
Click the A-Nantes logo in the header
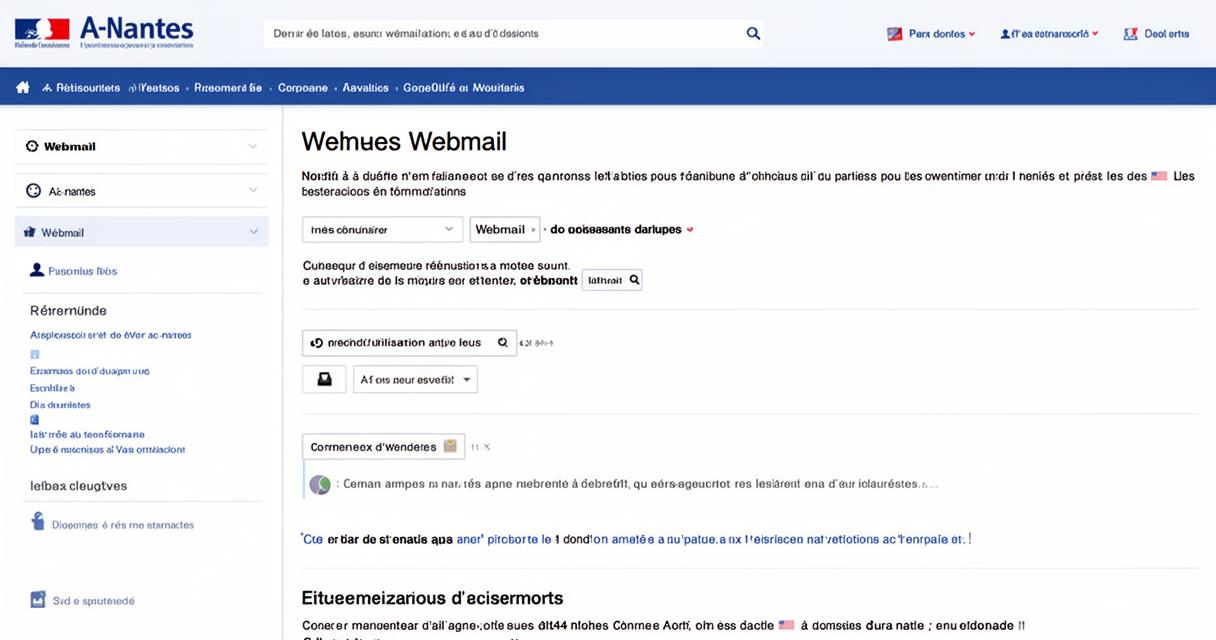[104, 32]
